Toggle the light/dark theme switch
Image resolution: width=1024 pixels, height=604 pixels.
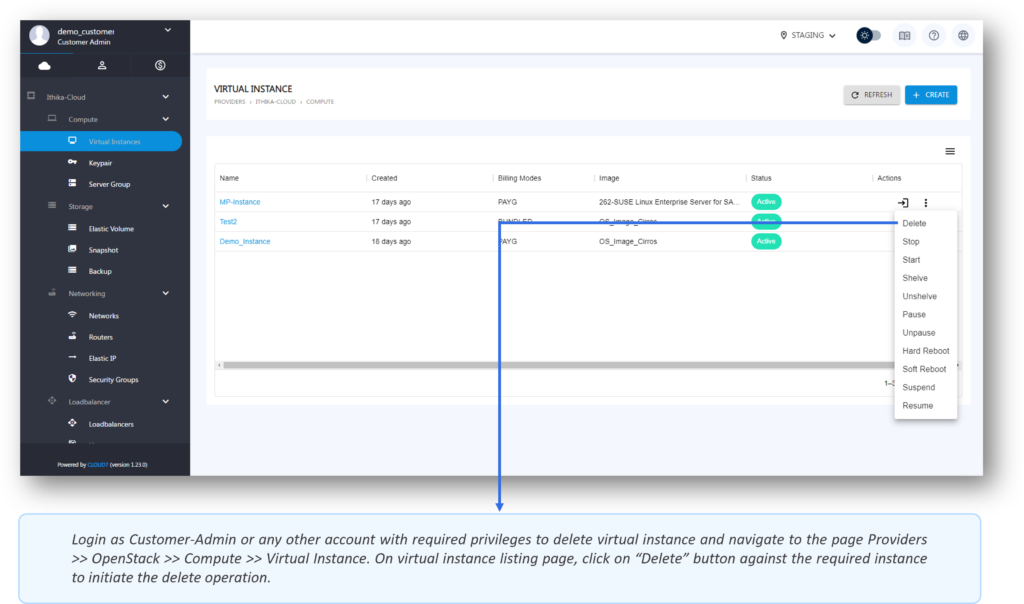point(869,35)
